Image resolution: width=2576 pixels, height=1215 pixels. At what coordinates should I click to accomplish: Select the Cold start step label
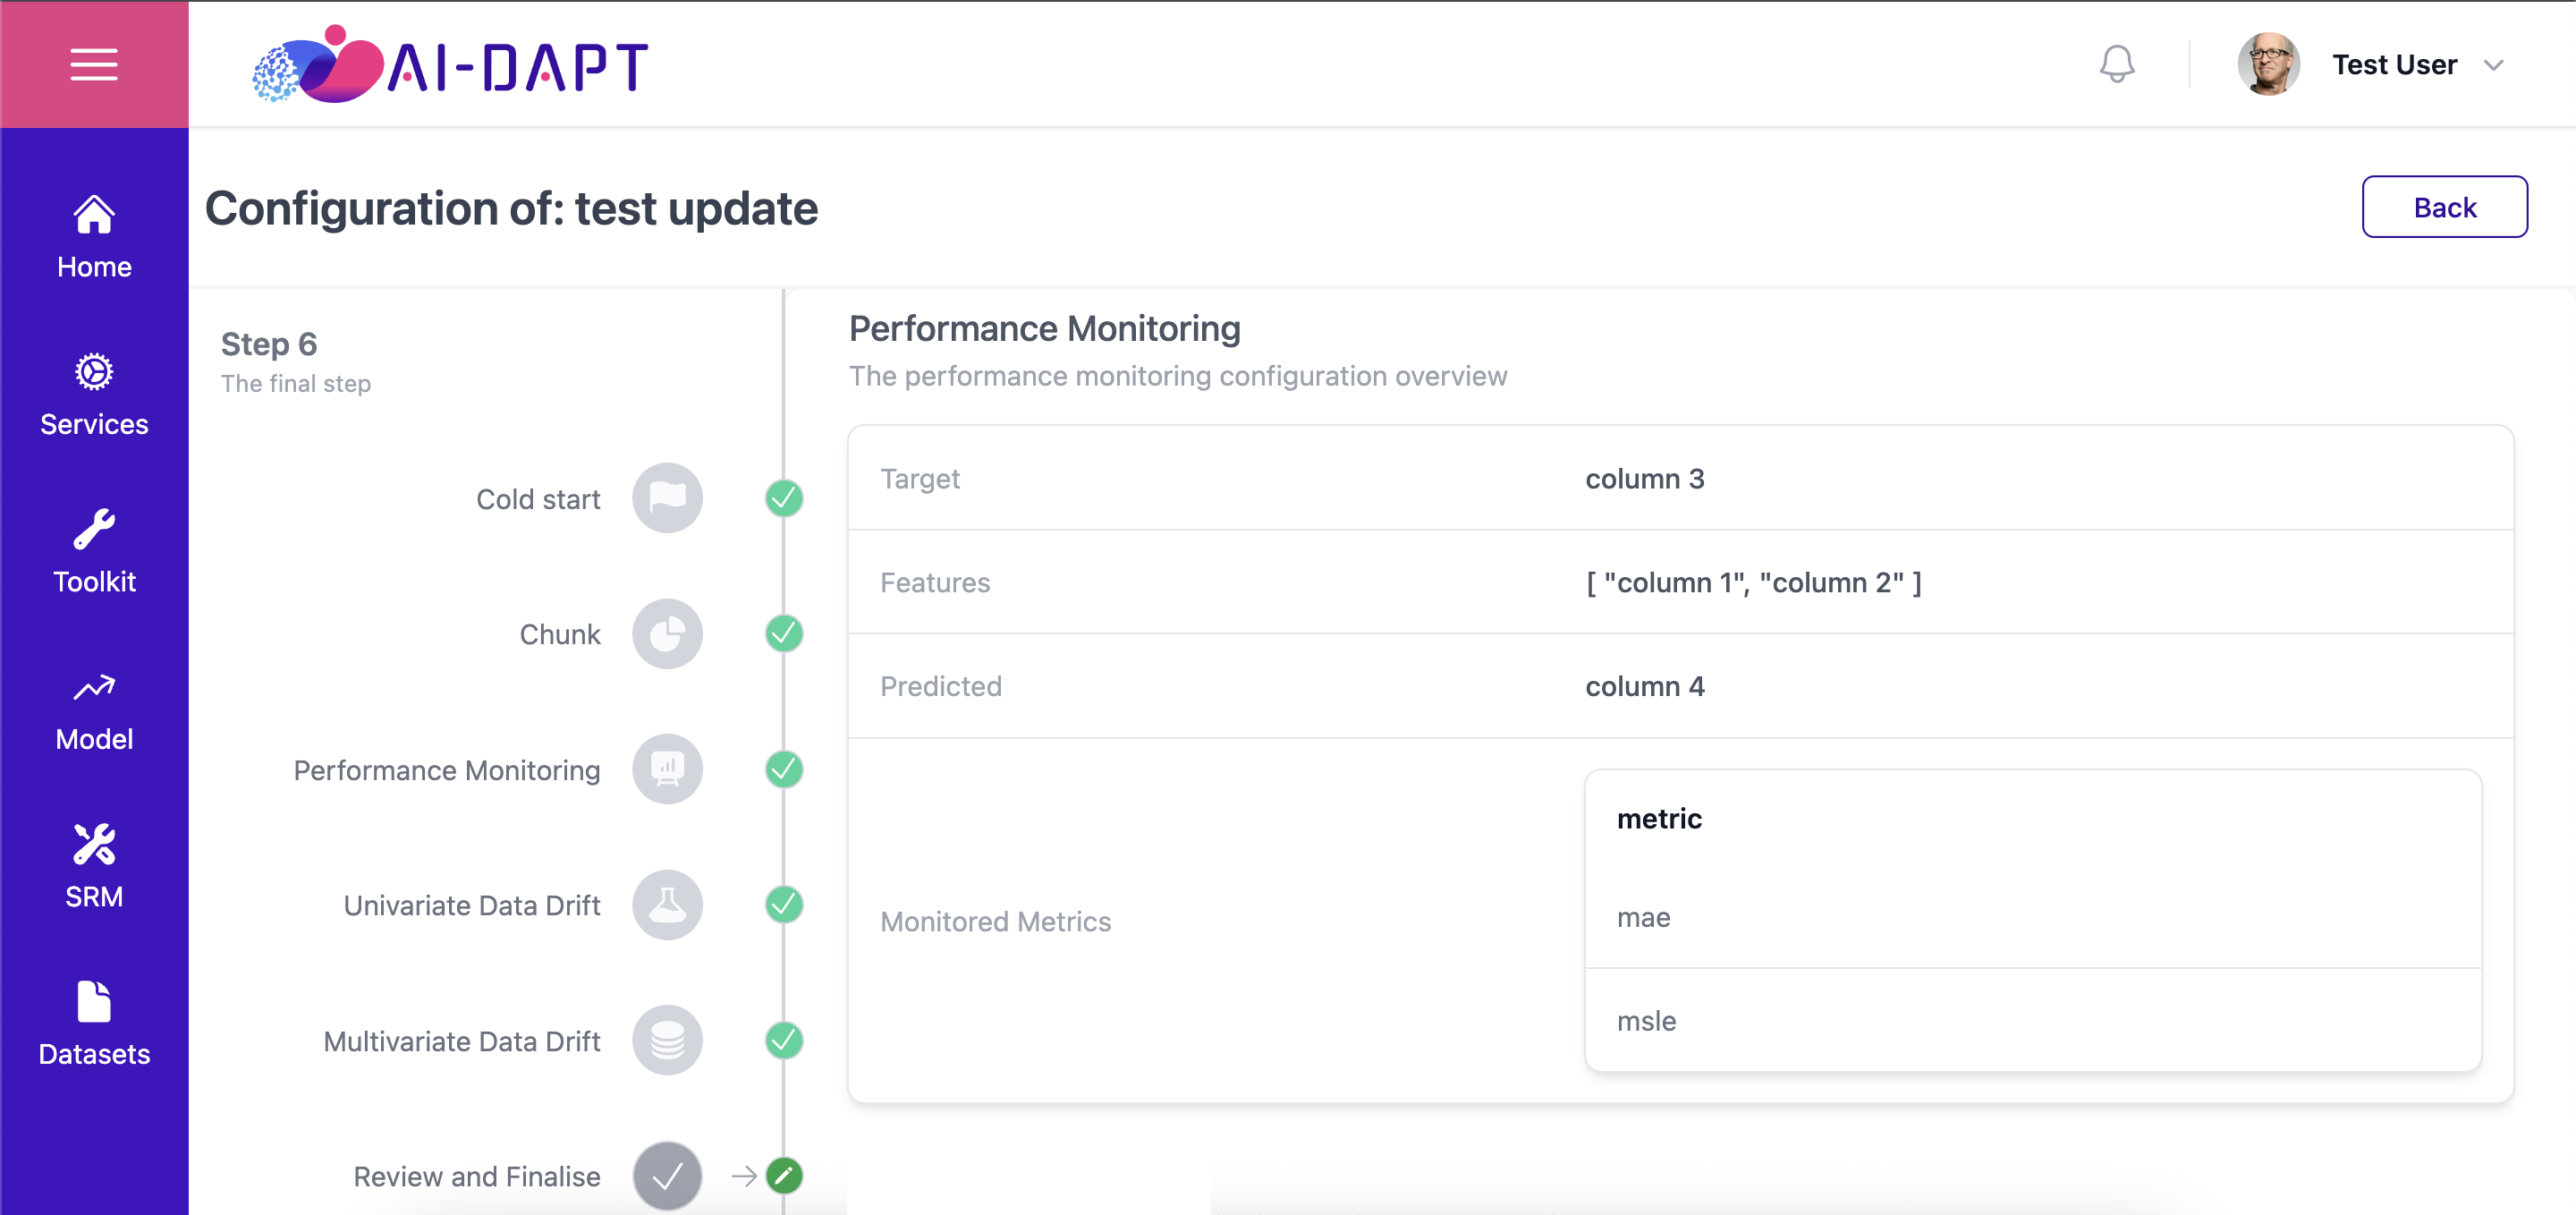538,499
